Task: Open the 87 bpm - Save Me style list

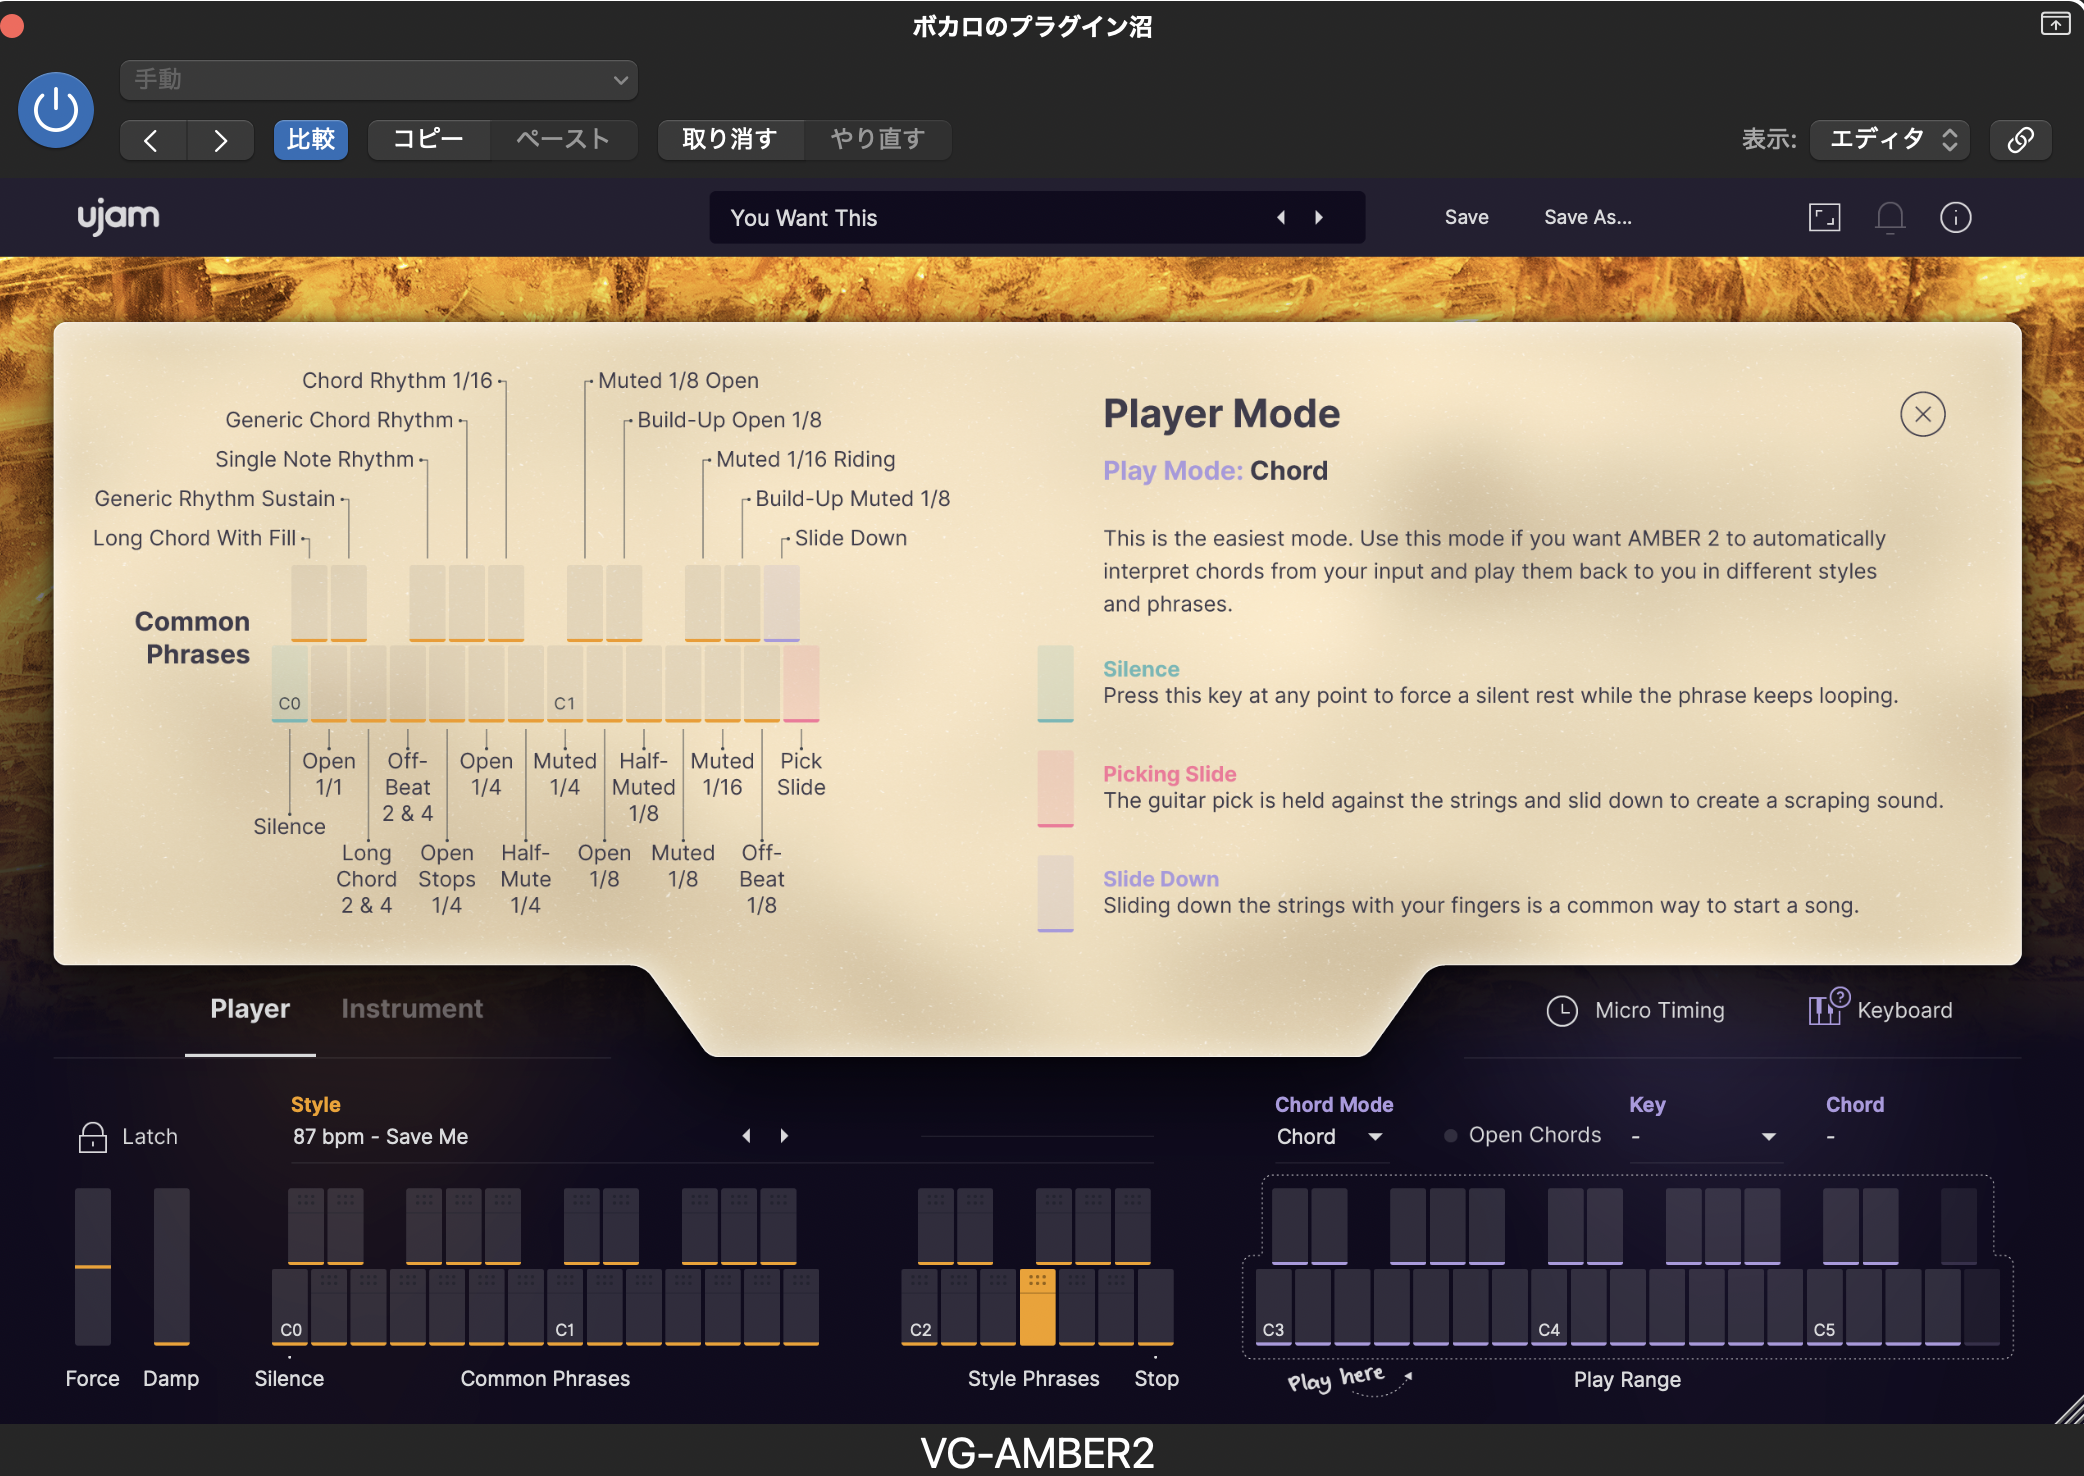Action: point(381,1137)
